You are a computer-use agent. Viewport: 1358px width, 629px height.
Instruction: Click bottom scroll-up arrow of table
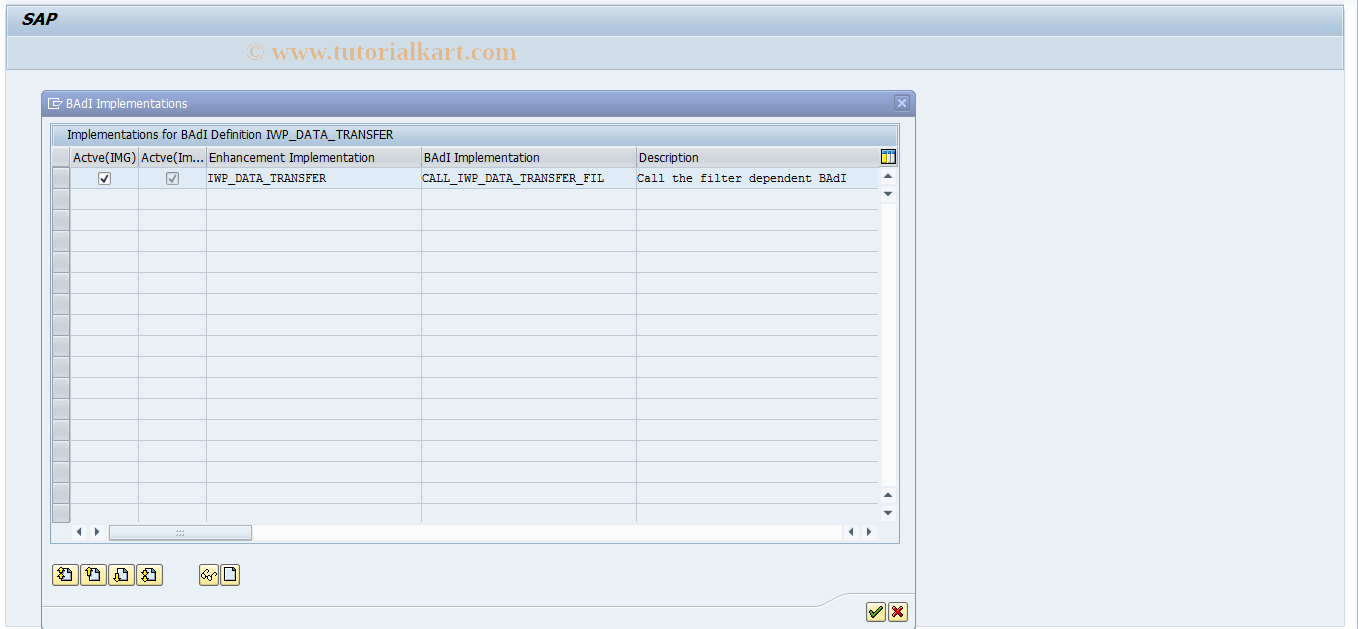888,495
